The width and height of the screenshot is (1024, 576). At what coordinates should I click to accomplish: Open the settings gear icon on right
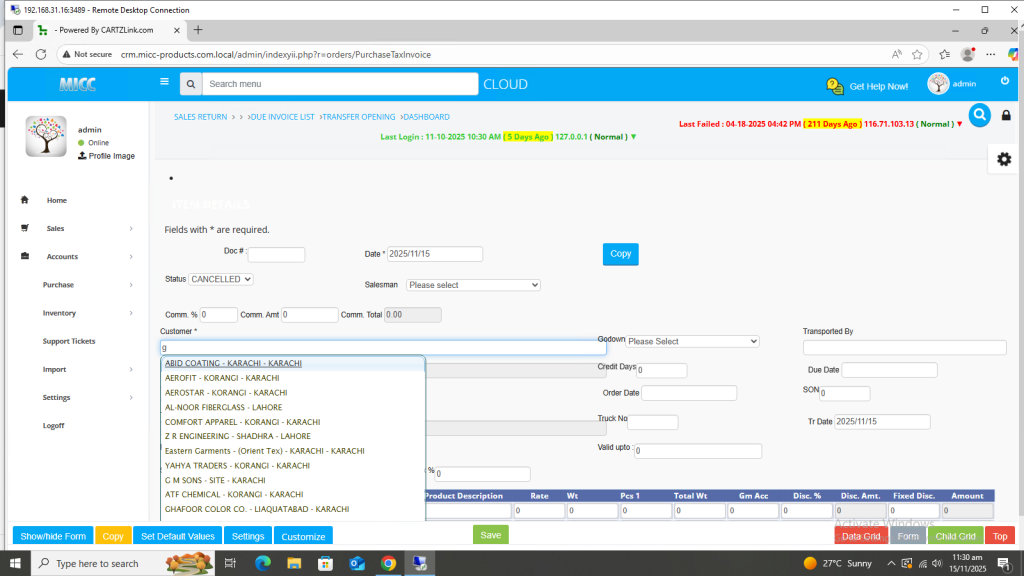point(1004,159)
